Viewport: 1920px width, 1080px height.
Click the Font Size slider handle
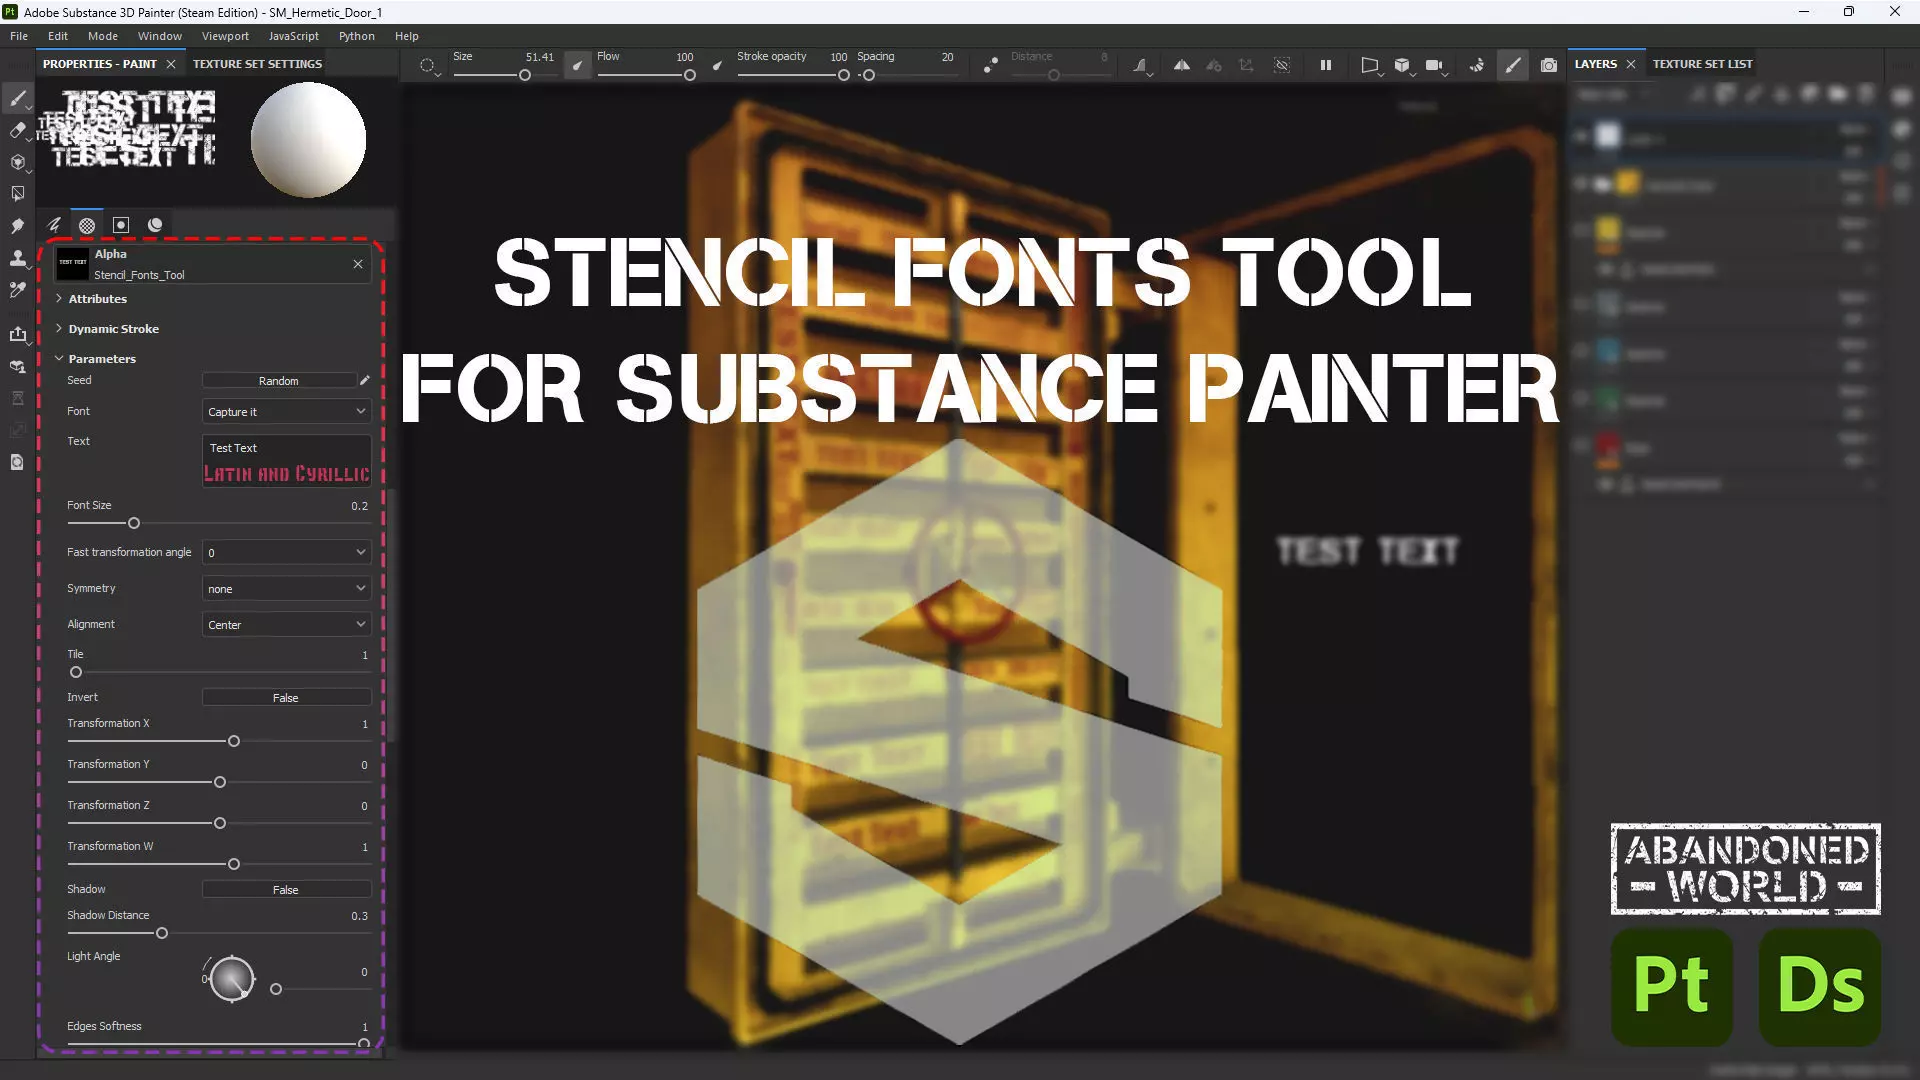(x=133, y=523)
